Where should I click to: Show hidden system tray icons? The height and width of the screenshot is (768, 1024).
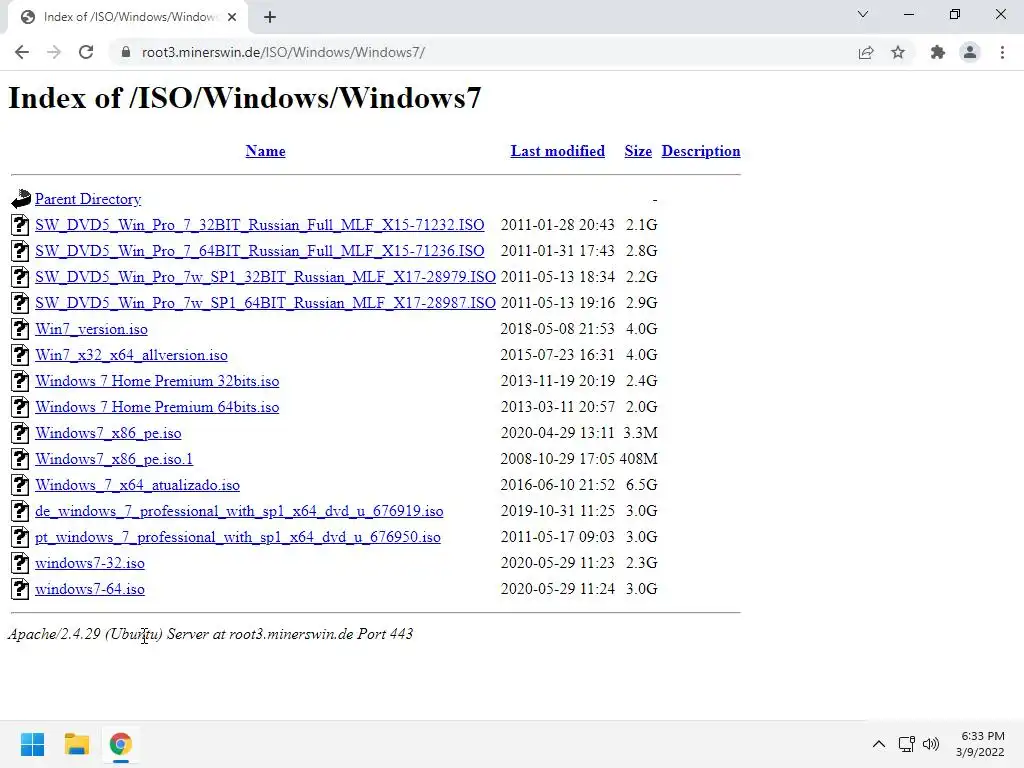[879, 744]
